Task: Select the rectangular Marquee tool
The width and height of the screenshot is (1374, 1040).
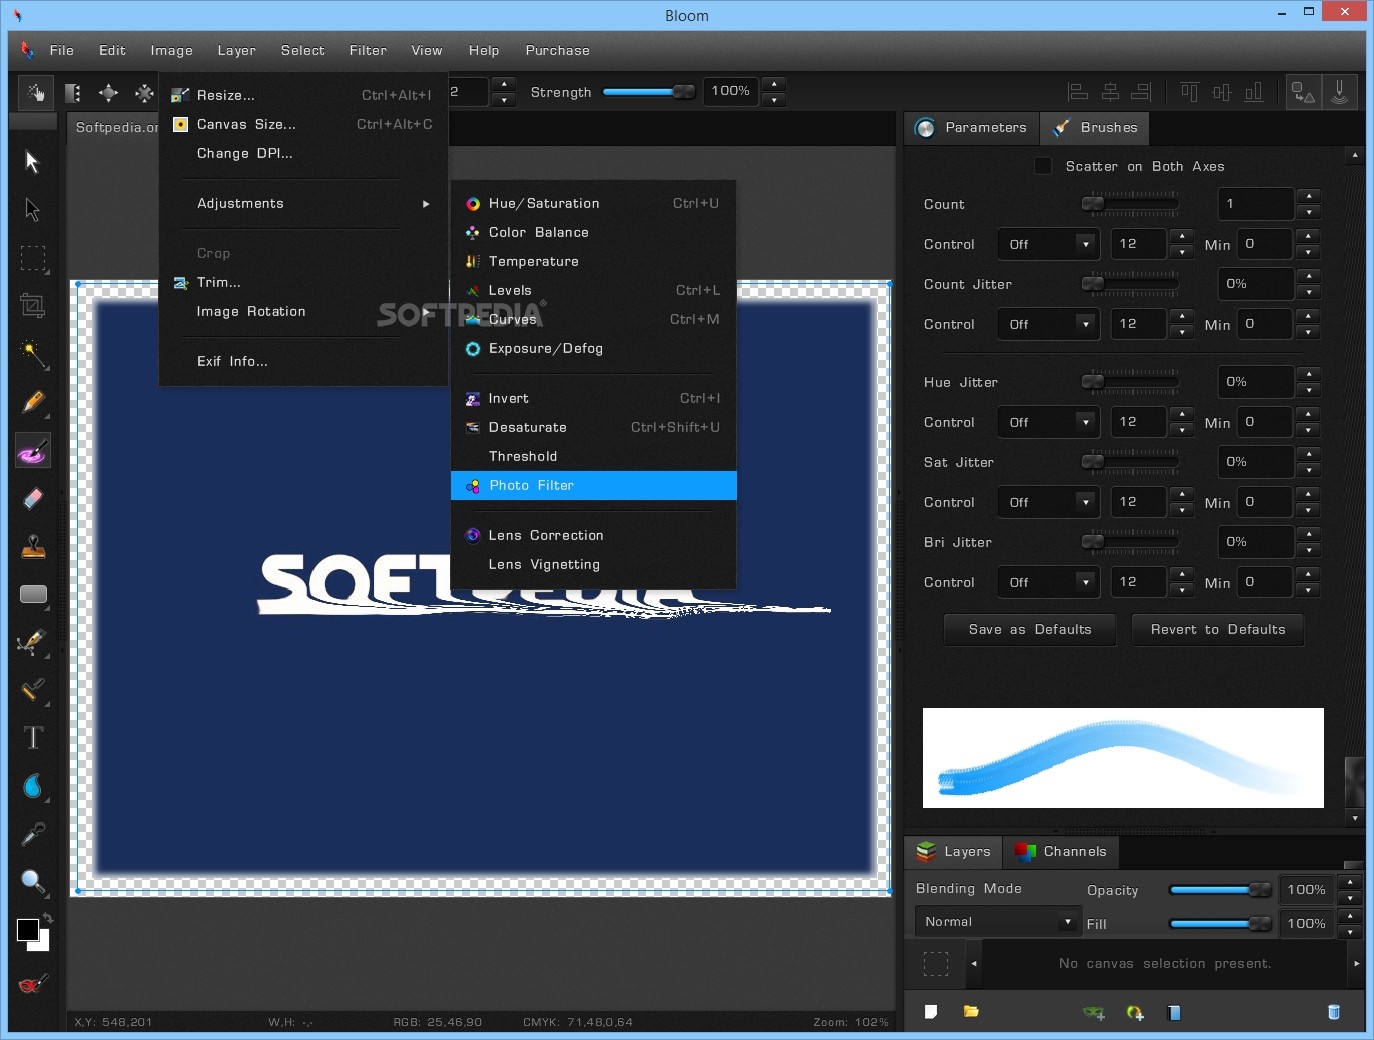Action: click(33, 258)
